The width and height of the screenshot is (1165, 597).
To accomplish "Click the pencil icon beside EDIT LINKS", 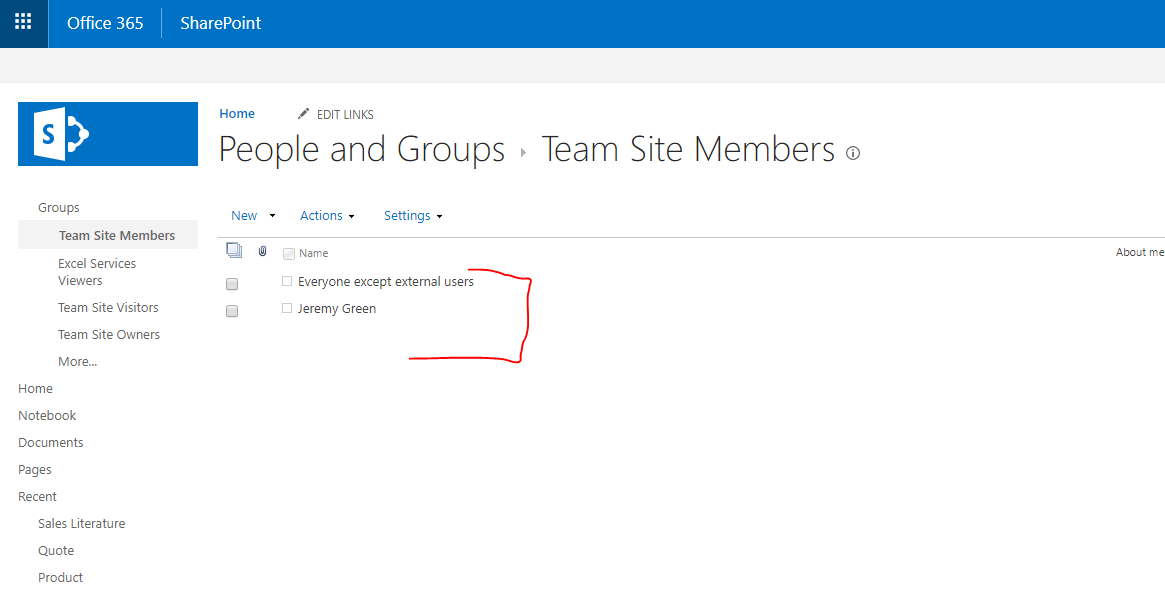I will click(x=303, y=114).
